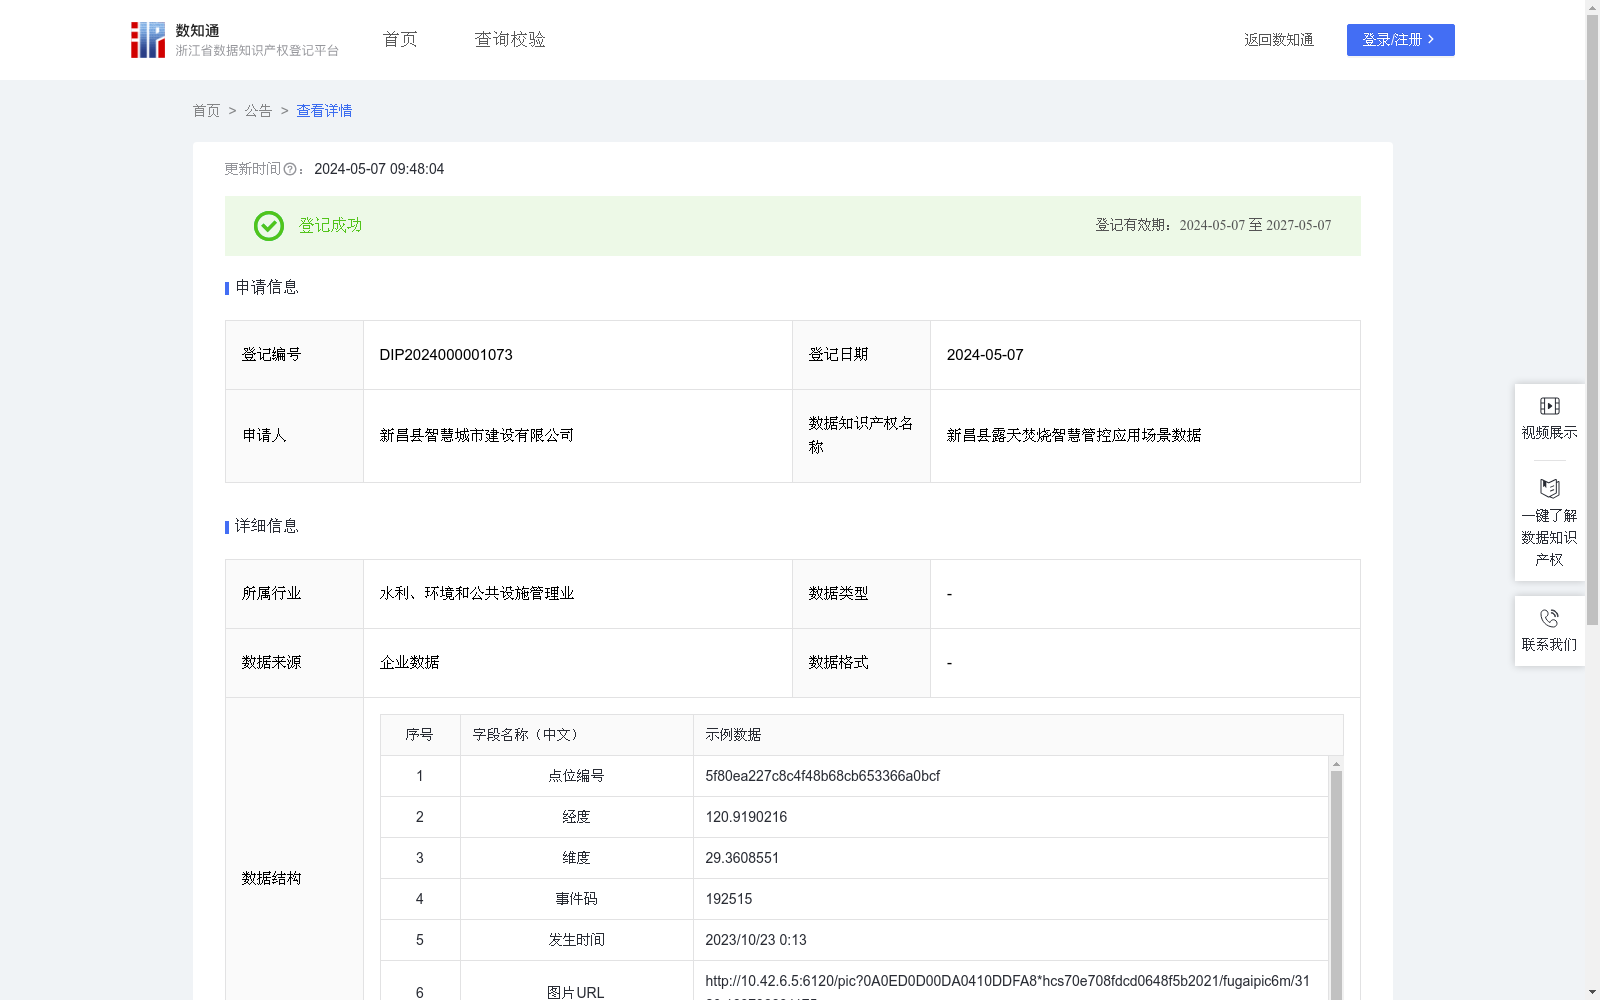Click the 登记有效期 date range text
The width and height of the screenshot is (1600, 1000).
1213,226
